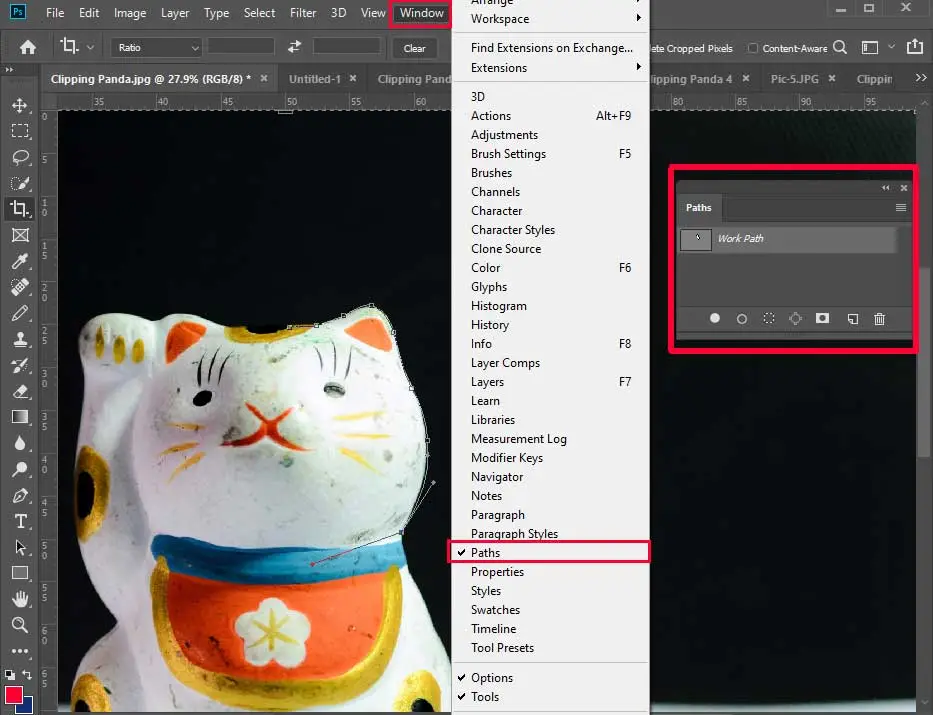This screenshot has height=715, width=933.
Task: Toggle Options in Window menu
Action: point(549,678)
